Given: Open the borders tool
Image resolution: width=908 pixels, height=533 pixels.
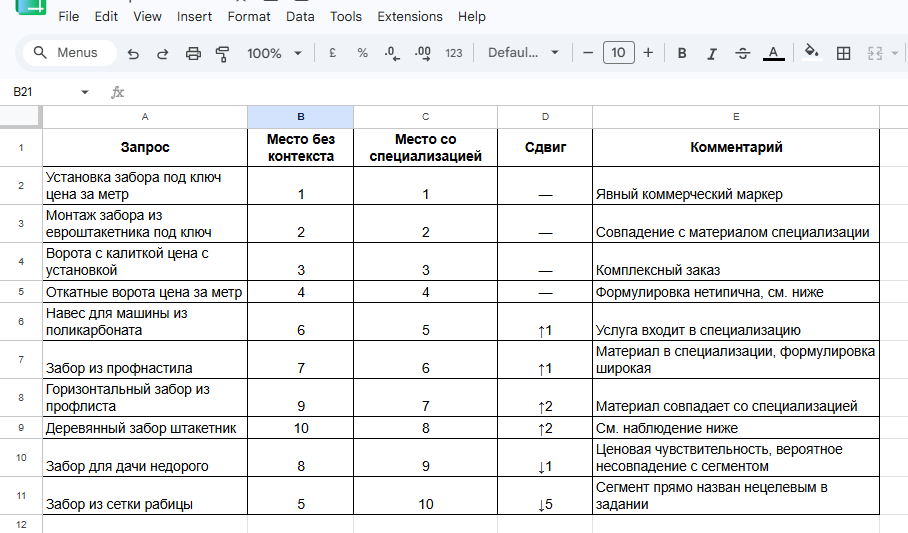Looking at the screenshot, I should click(844, 53).
